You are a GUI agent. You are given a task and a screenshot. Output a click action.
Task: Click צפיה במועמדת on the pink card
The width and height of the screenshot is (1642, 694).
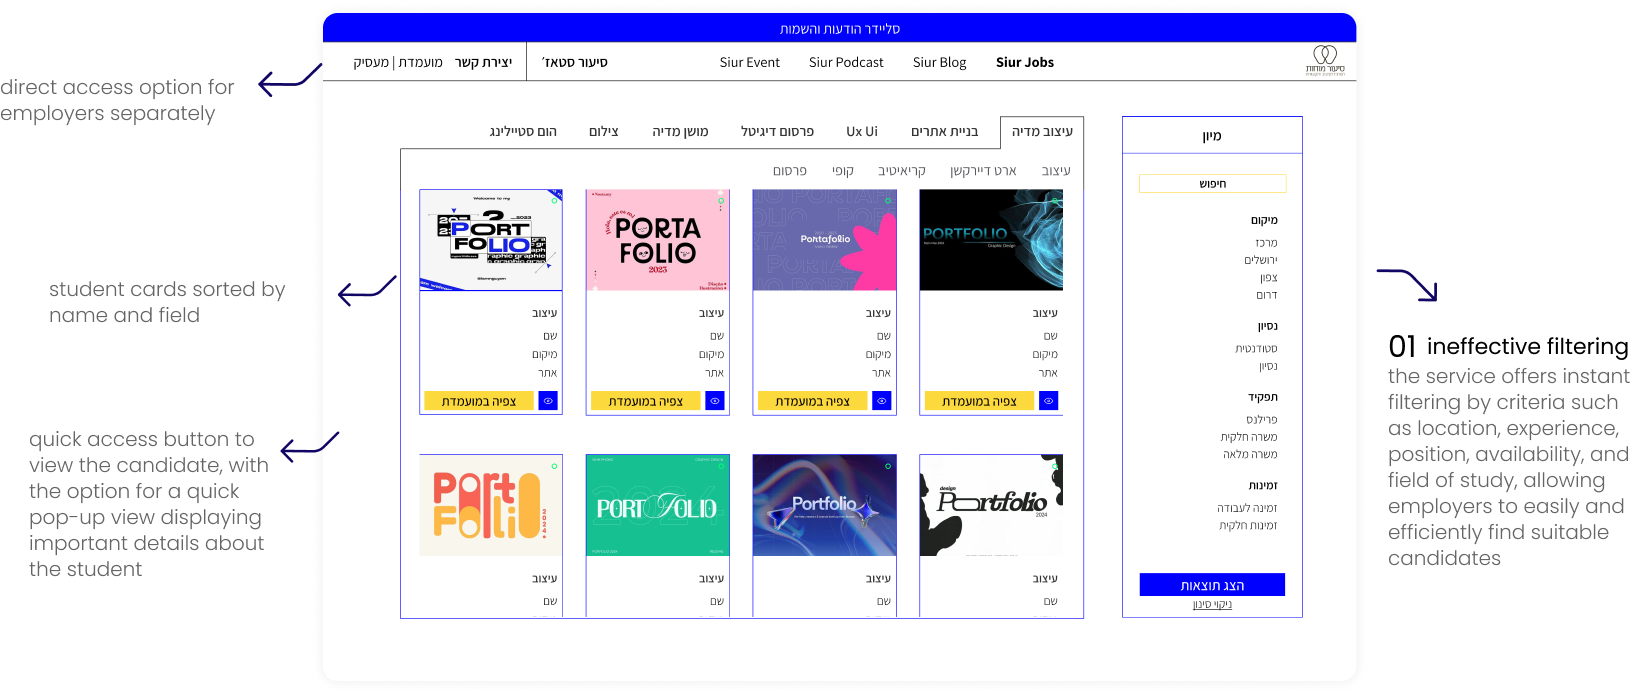coord(645,401)
